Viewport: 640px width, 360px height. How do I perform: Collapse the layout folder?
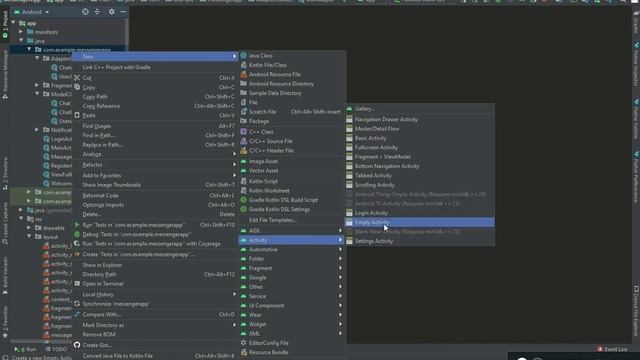pos(29,236)
